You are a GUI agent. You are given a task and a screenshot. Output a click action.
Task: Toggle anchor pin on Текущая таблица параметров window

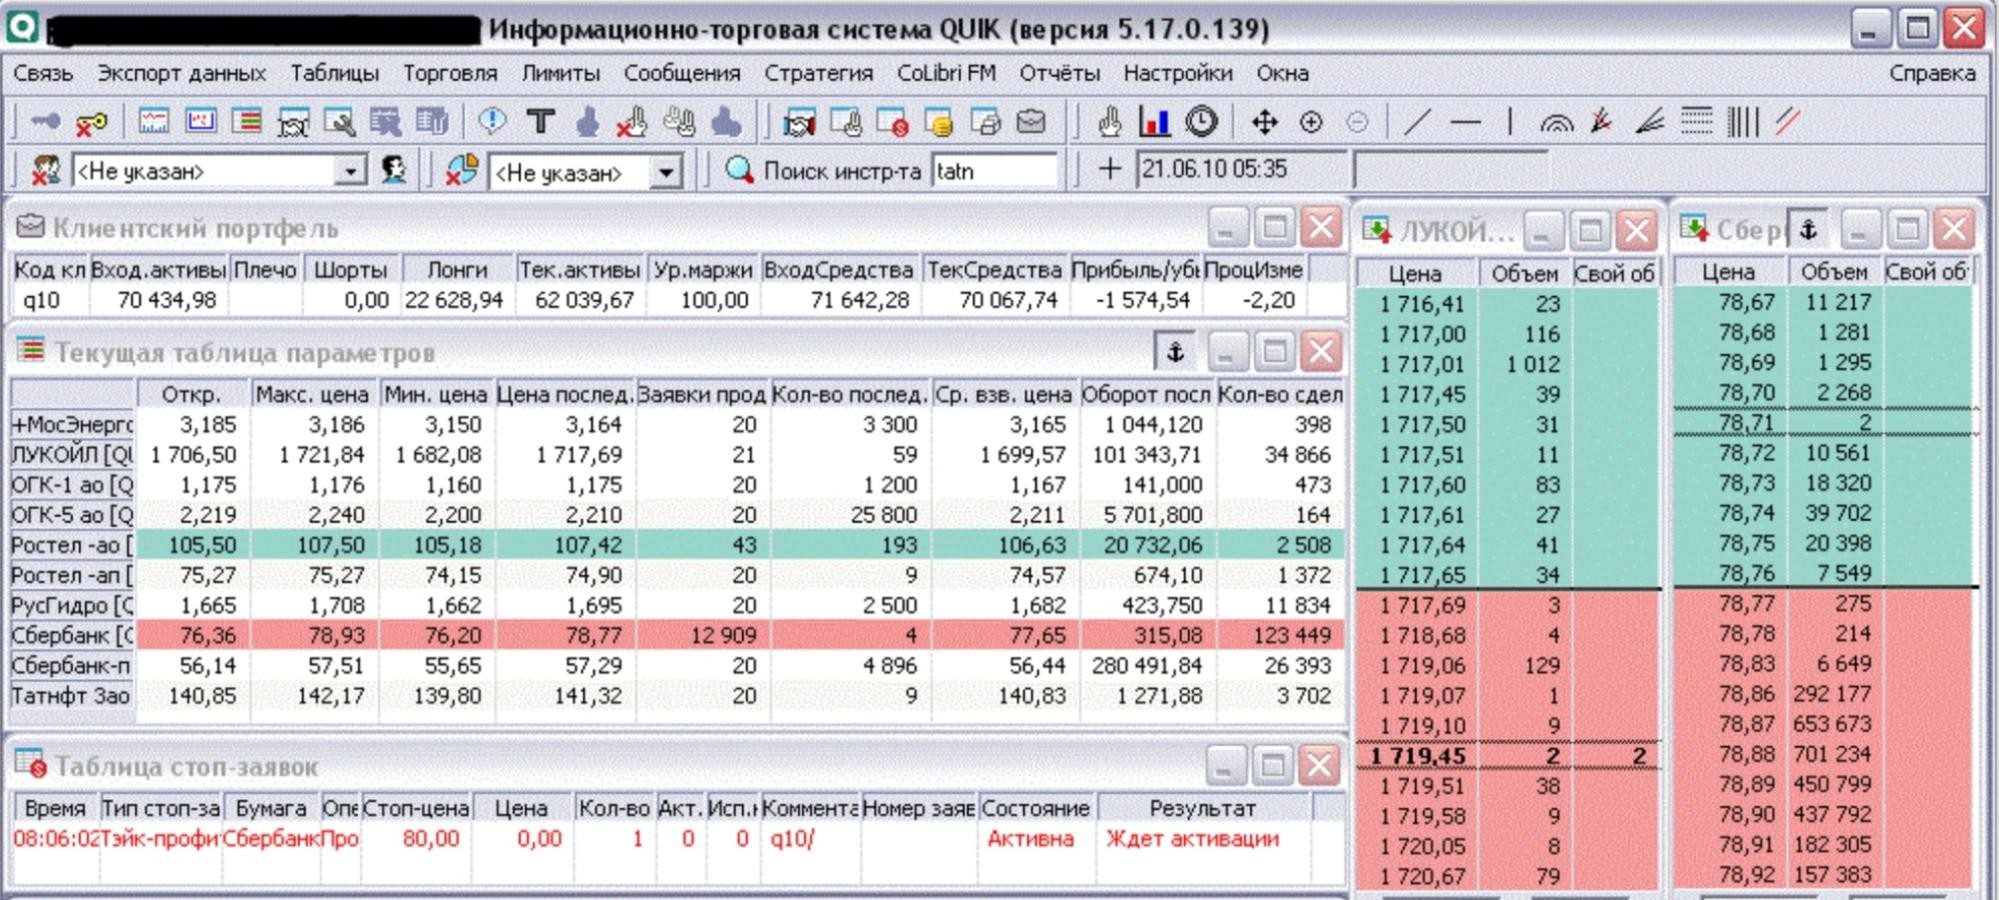coord(1175,352)
